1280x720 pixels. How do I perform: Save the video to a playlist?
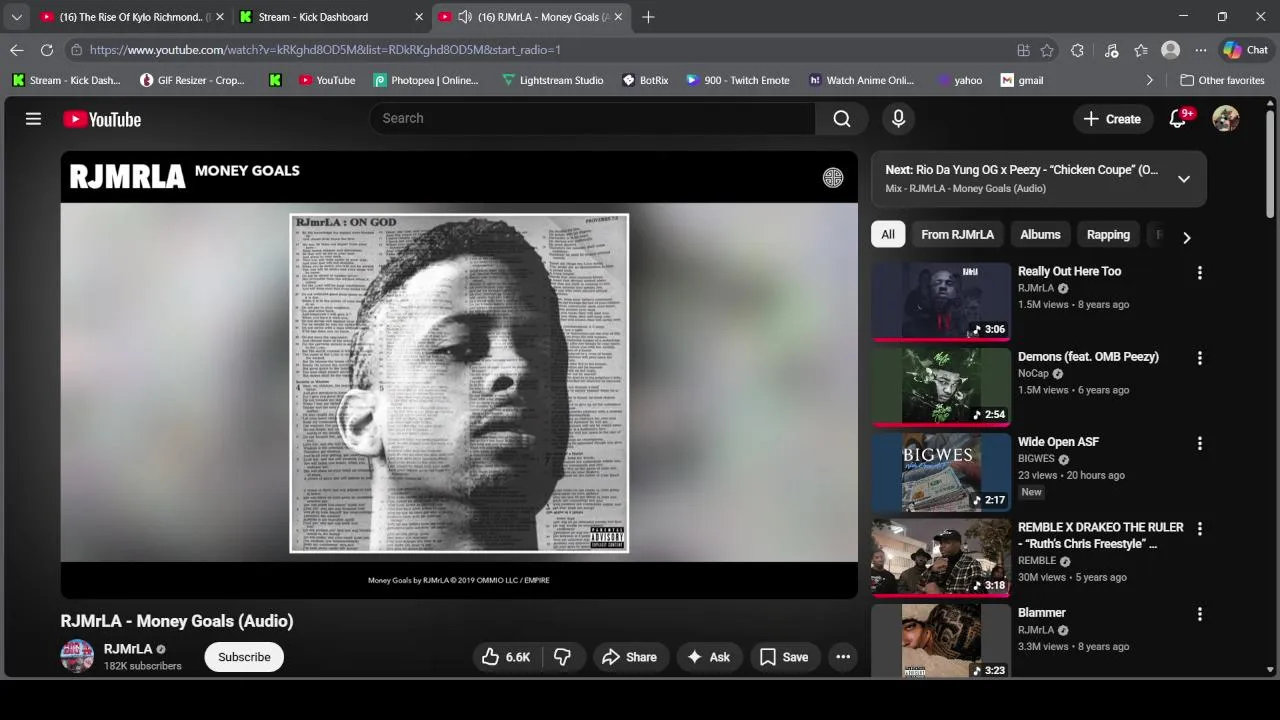pyautogui.click(x=784, y=657)
